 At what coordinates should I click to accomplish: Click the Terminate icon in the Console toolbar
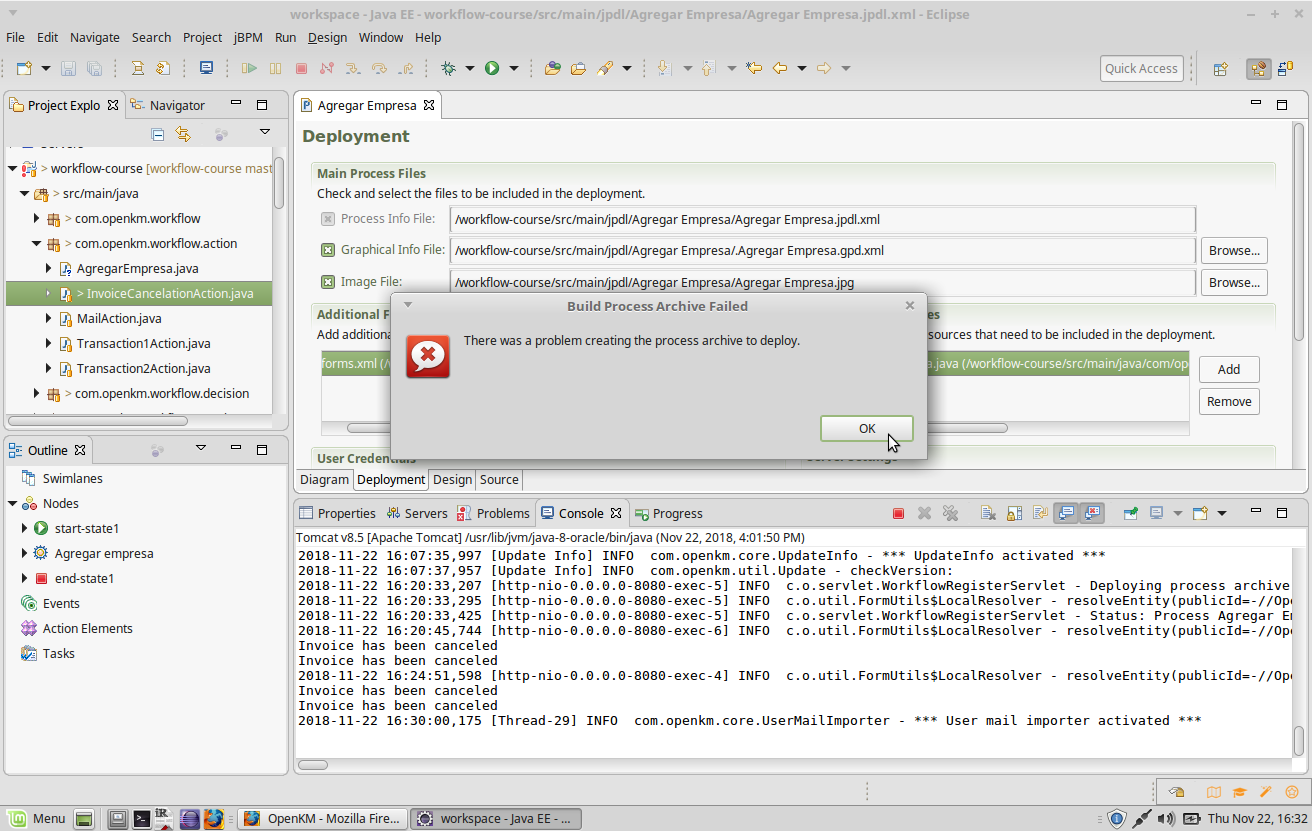[898, 512]
